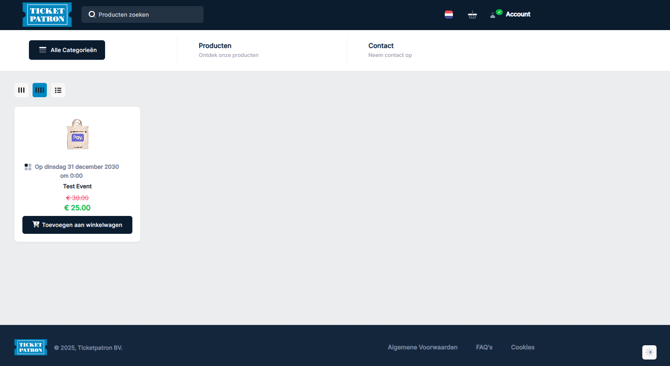
Task: Click the Ticket Patron logo in header
Action: pos(47,15)
